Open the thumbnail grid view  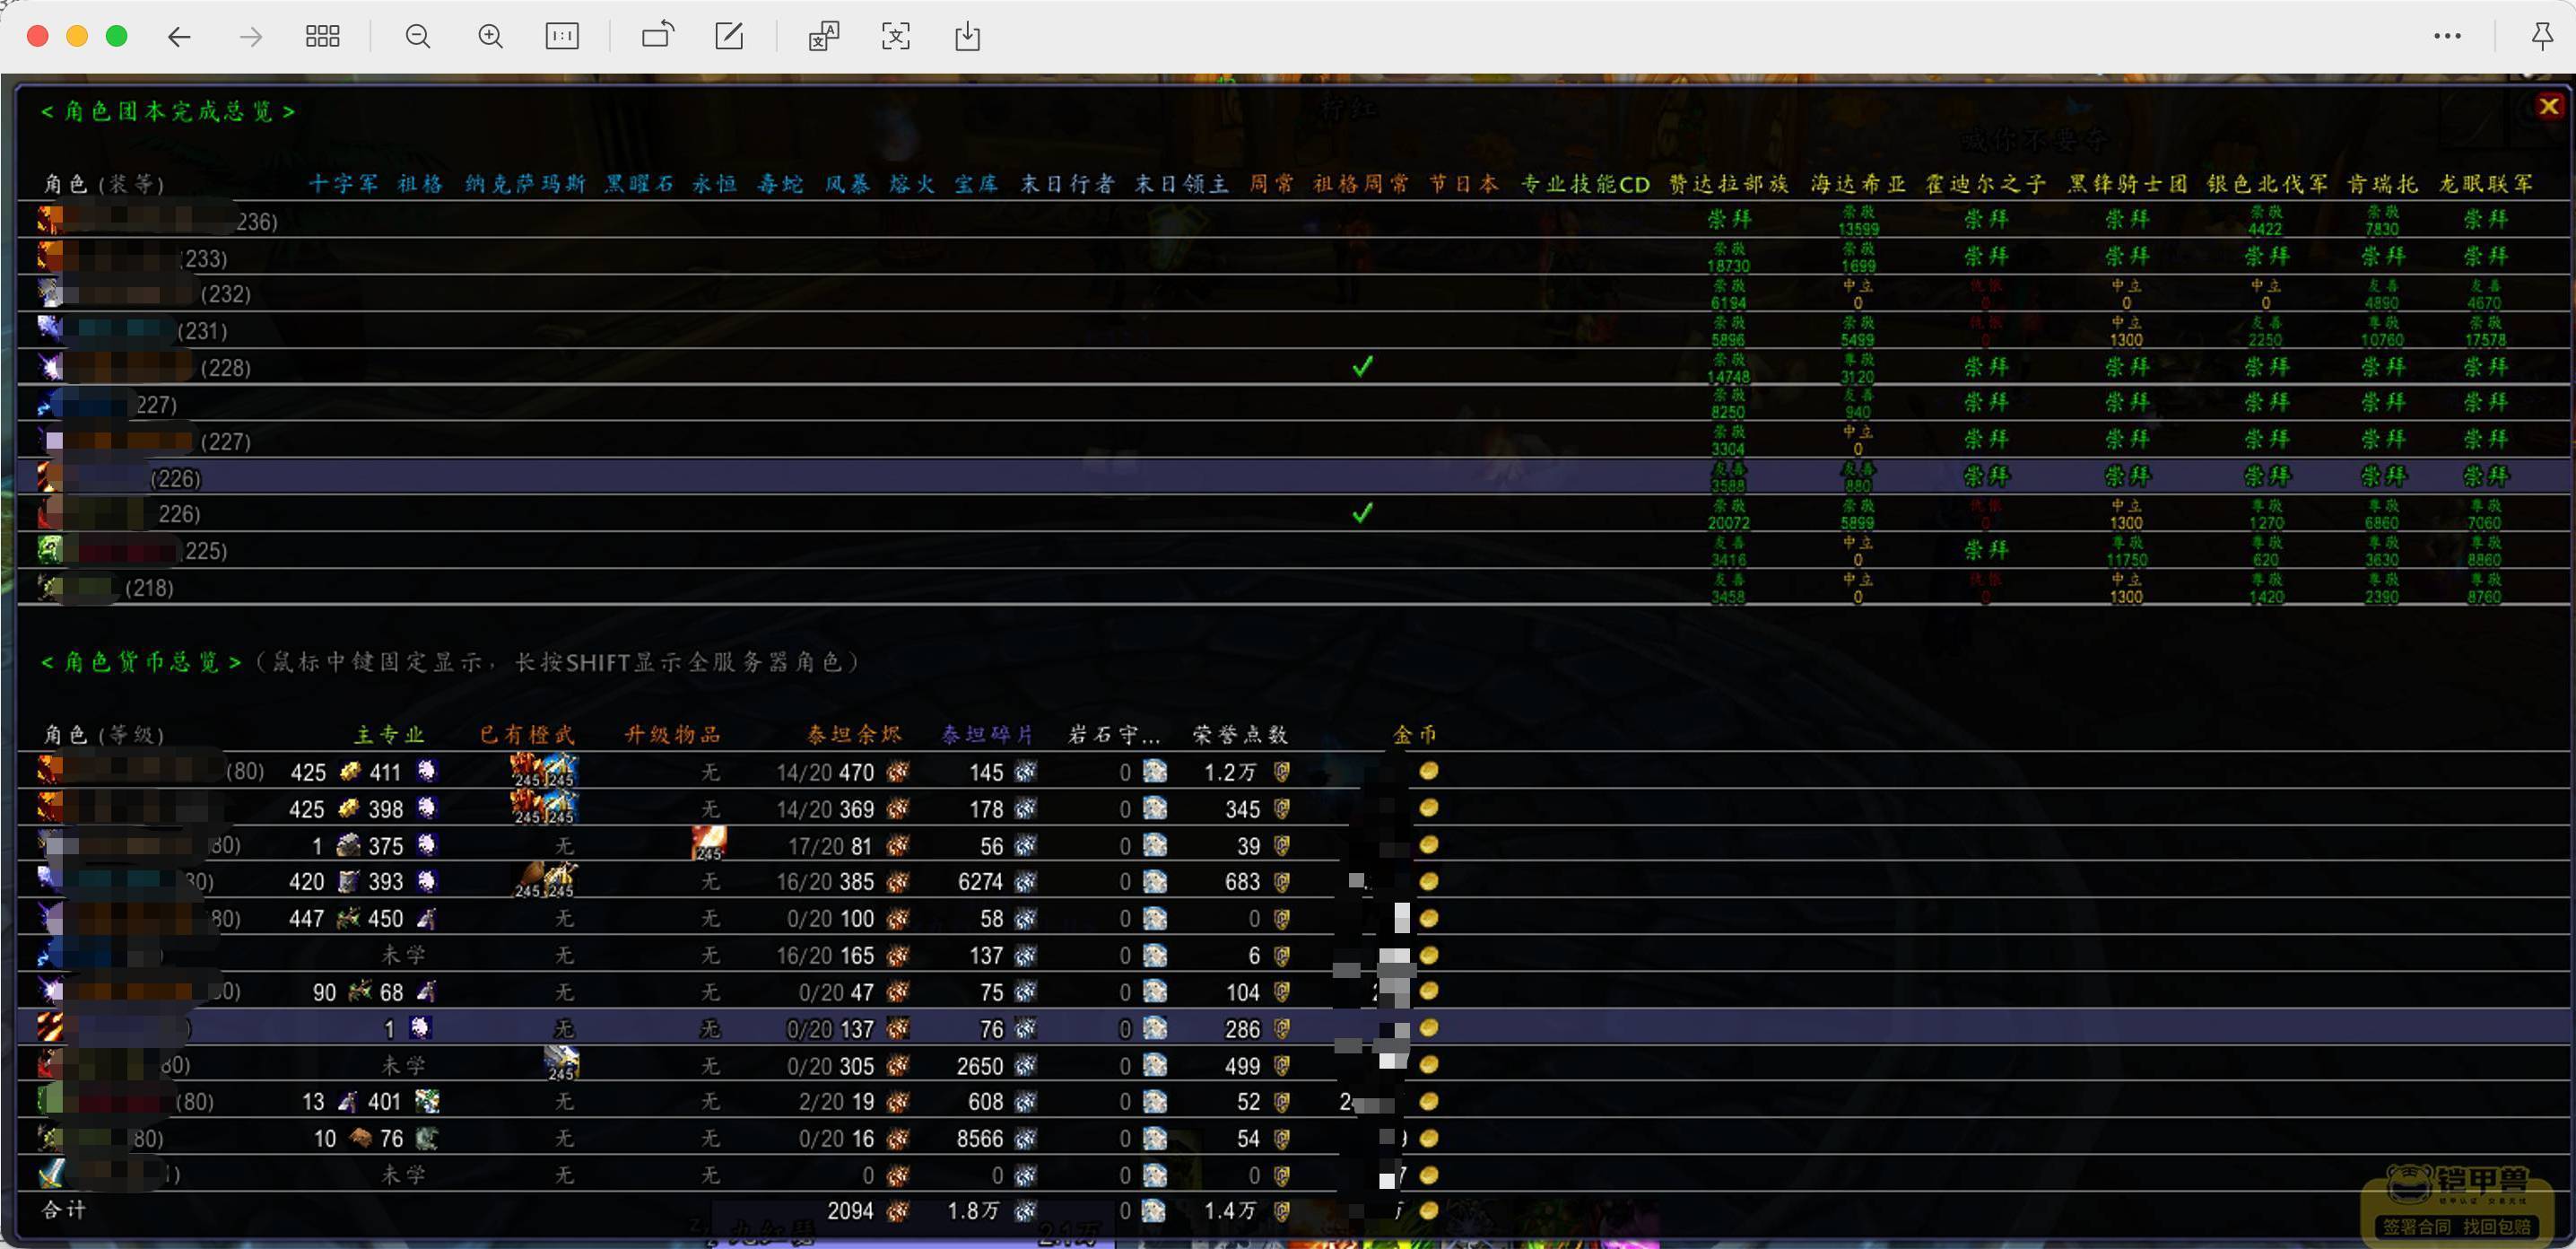(x=322, y=37)
